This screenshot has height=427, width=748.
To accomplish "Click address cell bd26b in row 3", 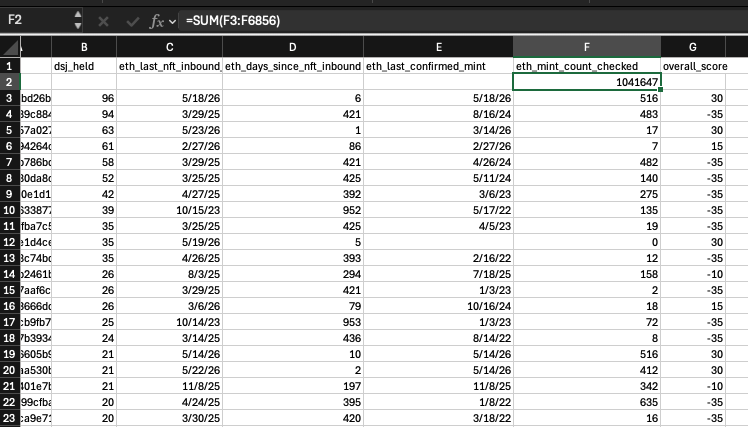I will tap(36, 98).
